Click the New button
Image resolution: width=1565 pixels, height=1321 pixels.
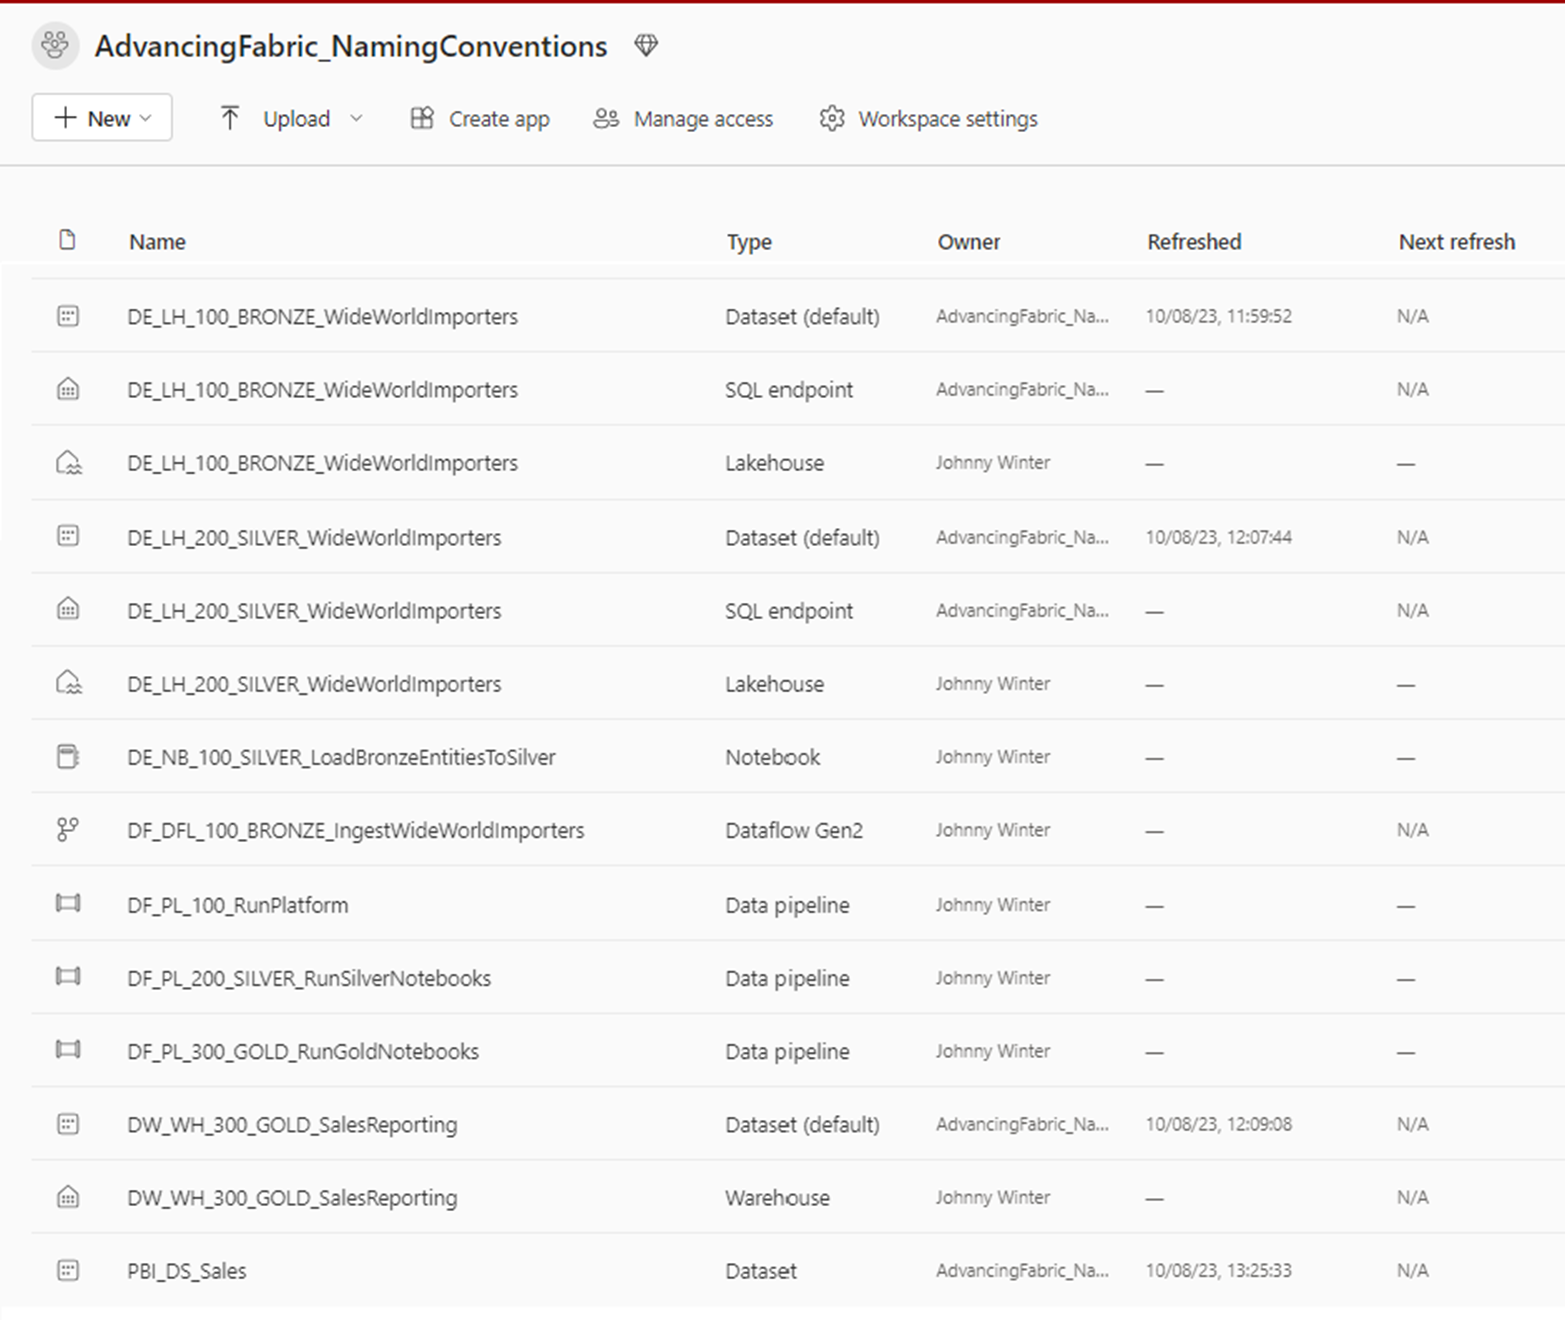(x=101, y=117)
